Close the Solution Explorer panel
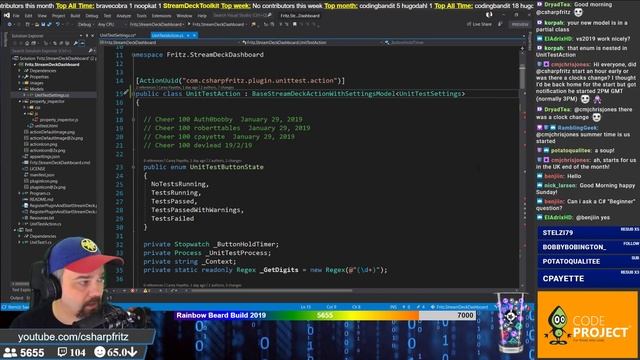Screen dimensions: 640x360 point(93,36)
